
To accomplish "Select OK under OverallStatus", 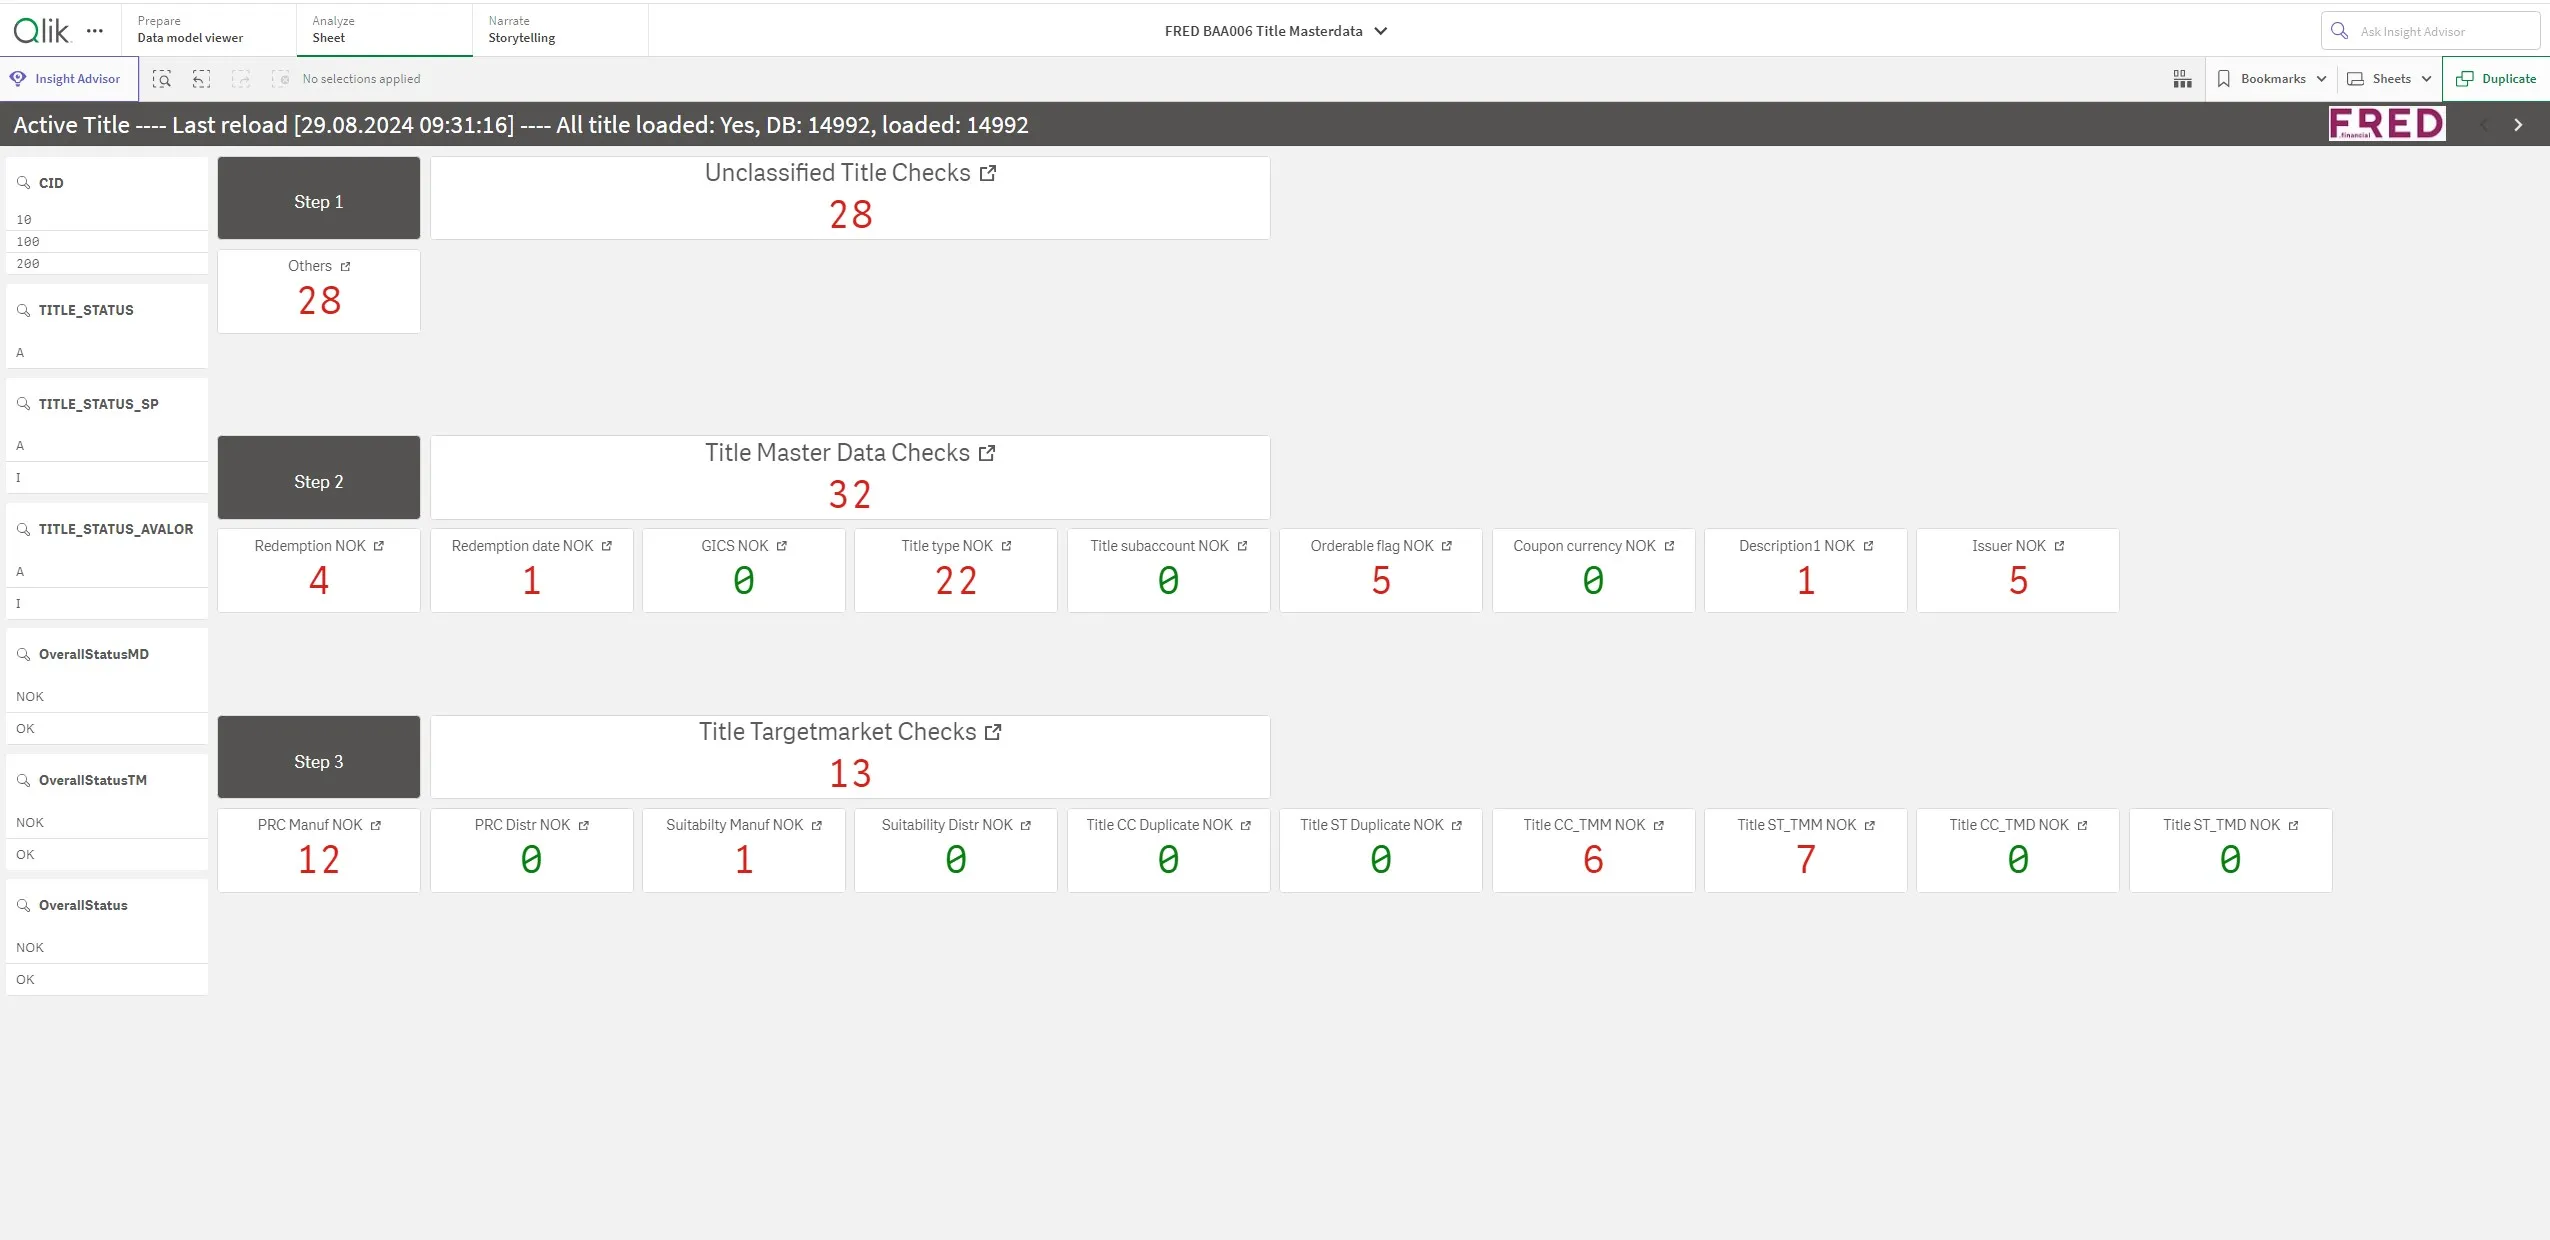I will [107, 980].
